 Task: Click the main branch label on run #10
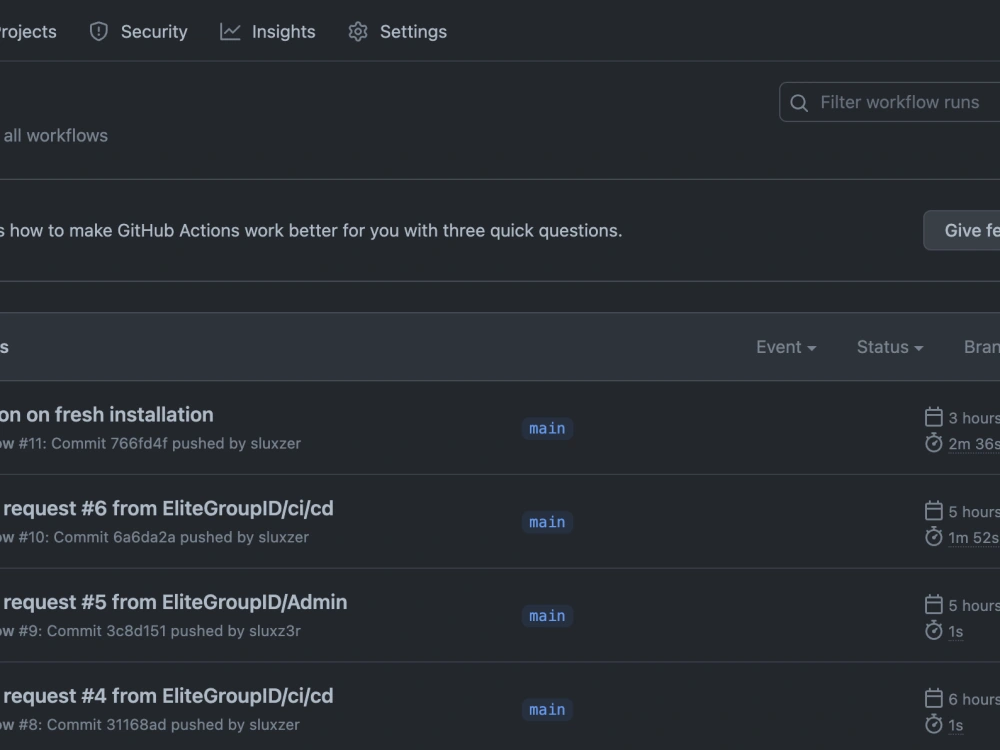[547, 522]
